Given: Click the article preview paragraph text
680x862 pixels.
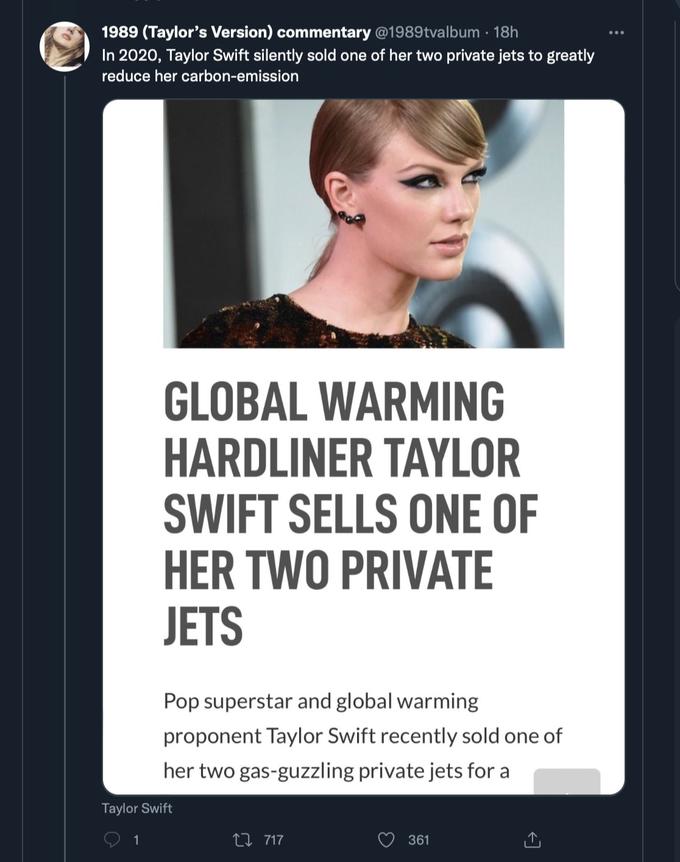Looking at the screenshot, I should [x=362, y=734].
